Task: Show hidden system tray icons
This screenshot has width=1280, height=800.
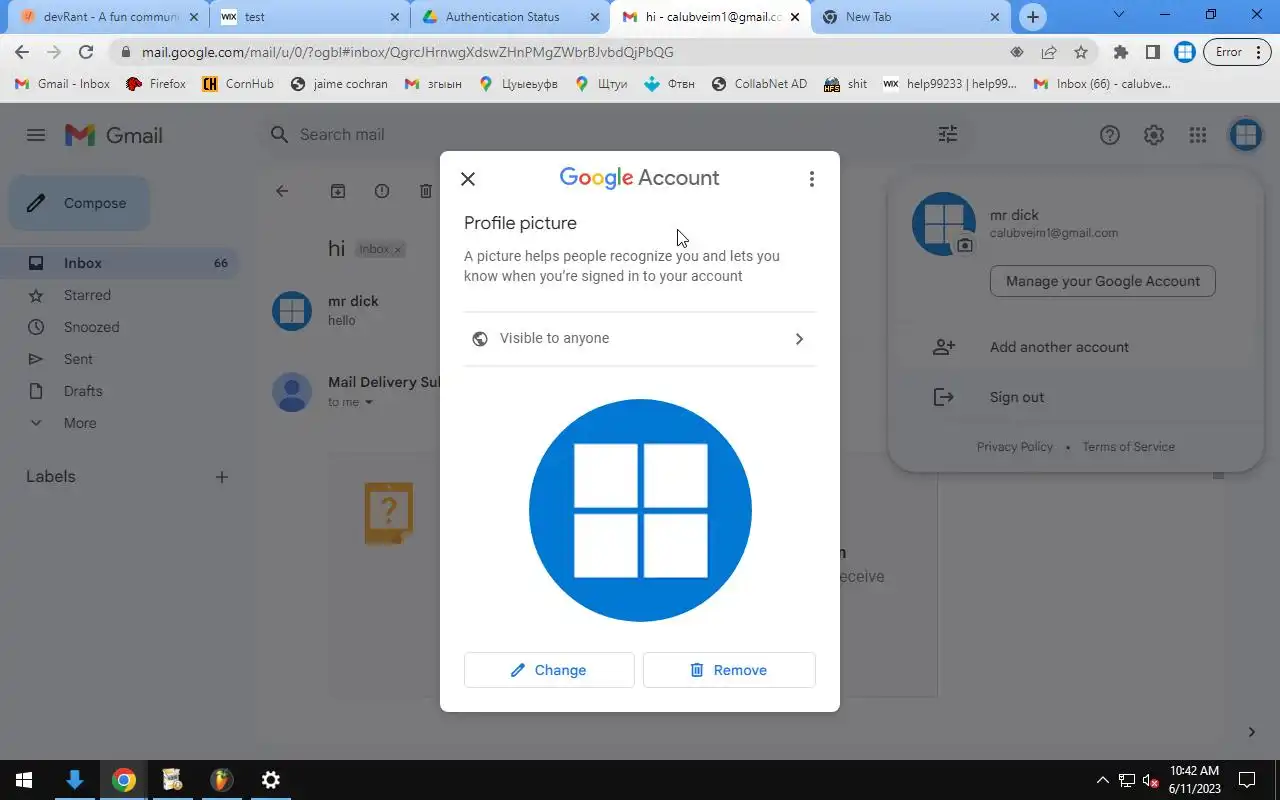Action: (x=1103, y=780)
